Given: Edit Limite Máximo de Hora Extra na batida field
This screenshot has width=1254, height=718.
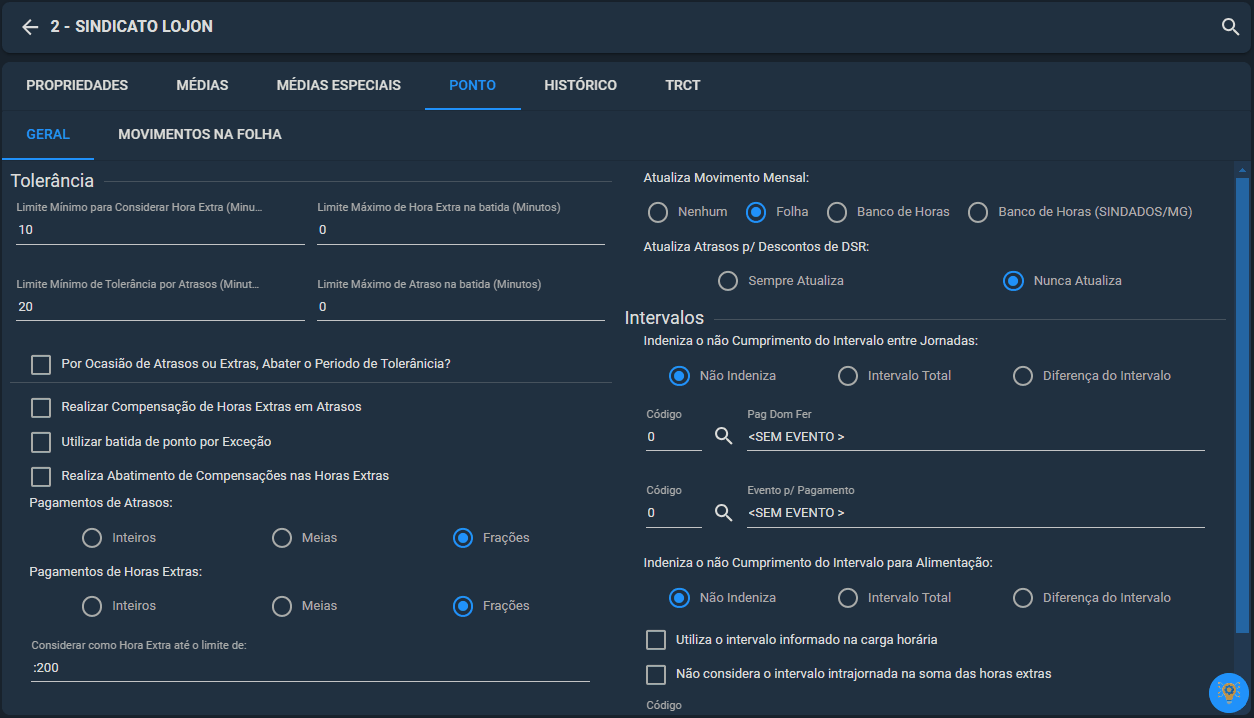Looking at the screenshot, I should click(461, 230).
